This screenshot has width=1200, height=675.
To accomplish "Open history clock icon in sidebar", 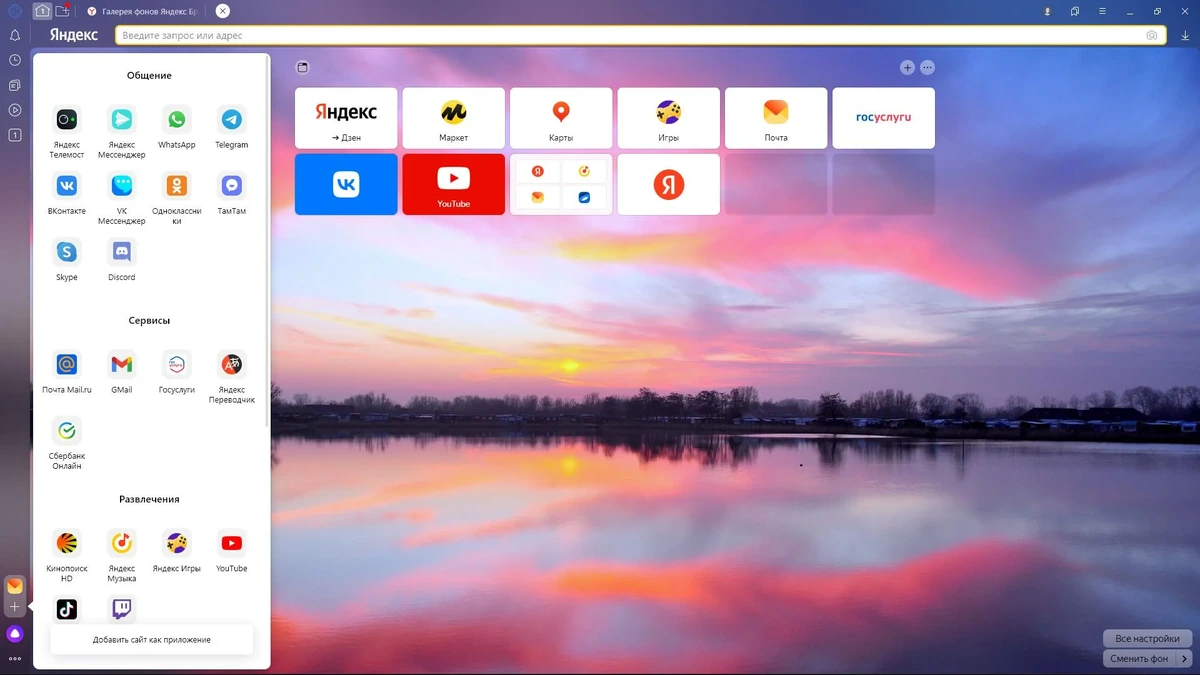I will click(x=15, y=60).
